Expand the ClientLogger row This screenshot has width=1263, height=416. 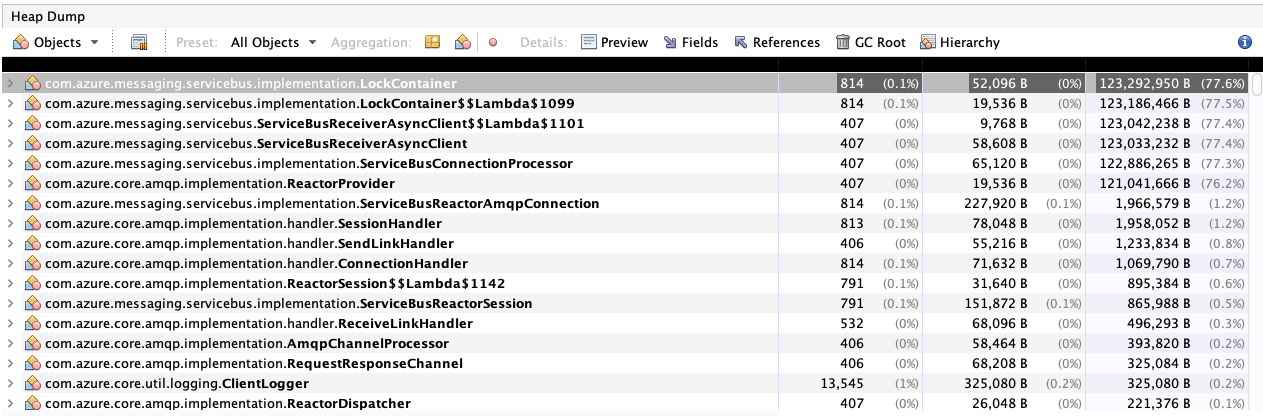click(11, 384)
